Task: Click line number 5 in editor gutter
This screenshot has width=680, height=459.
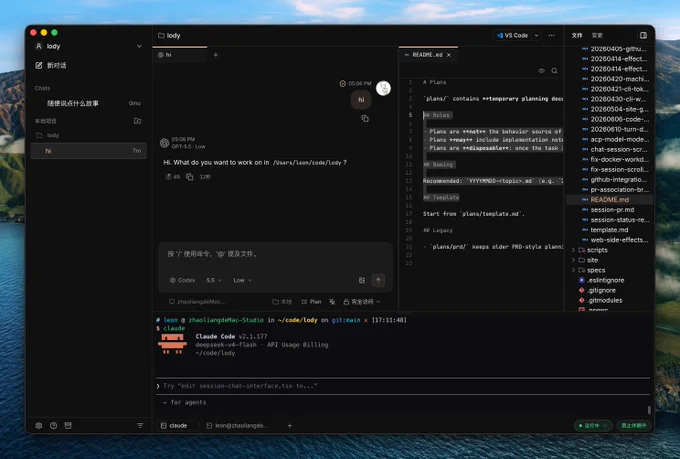Action: (x=410, y=115)
